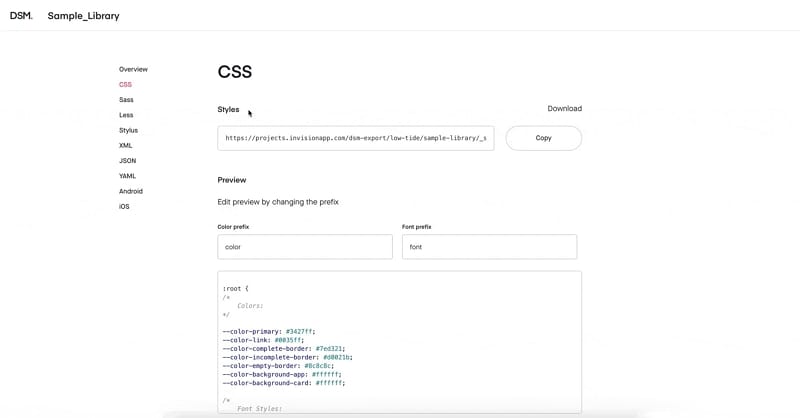Image resolution: width=800 pixels, height=418 pixels.
Task: Click the Download link
Action: (564, 108)
